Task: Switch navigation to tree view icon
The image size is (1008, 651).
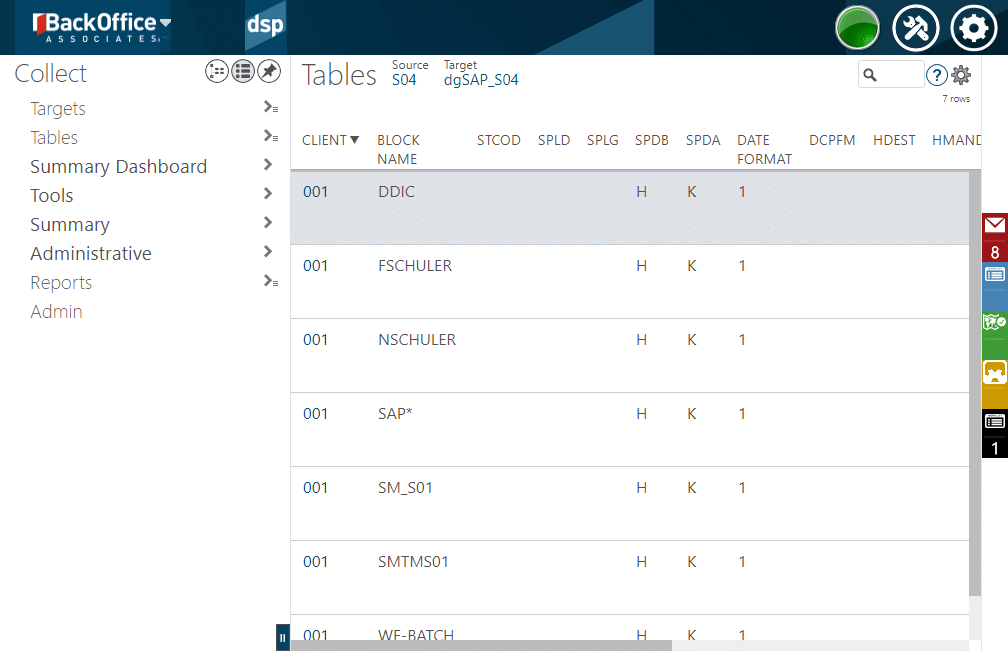Action: point(217,71)
